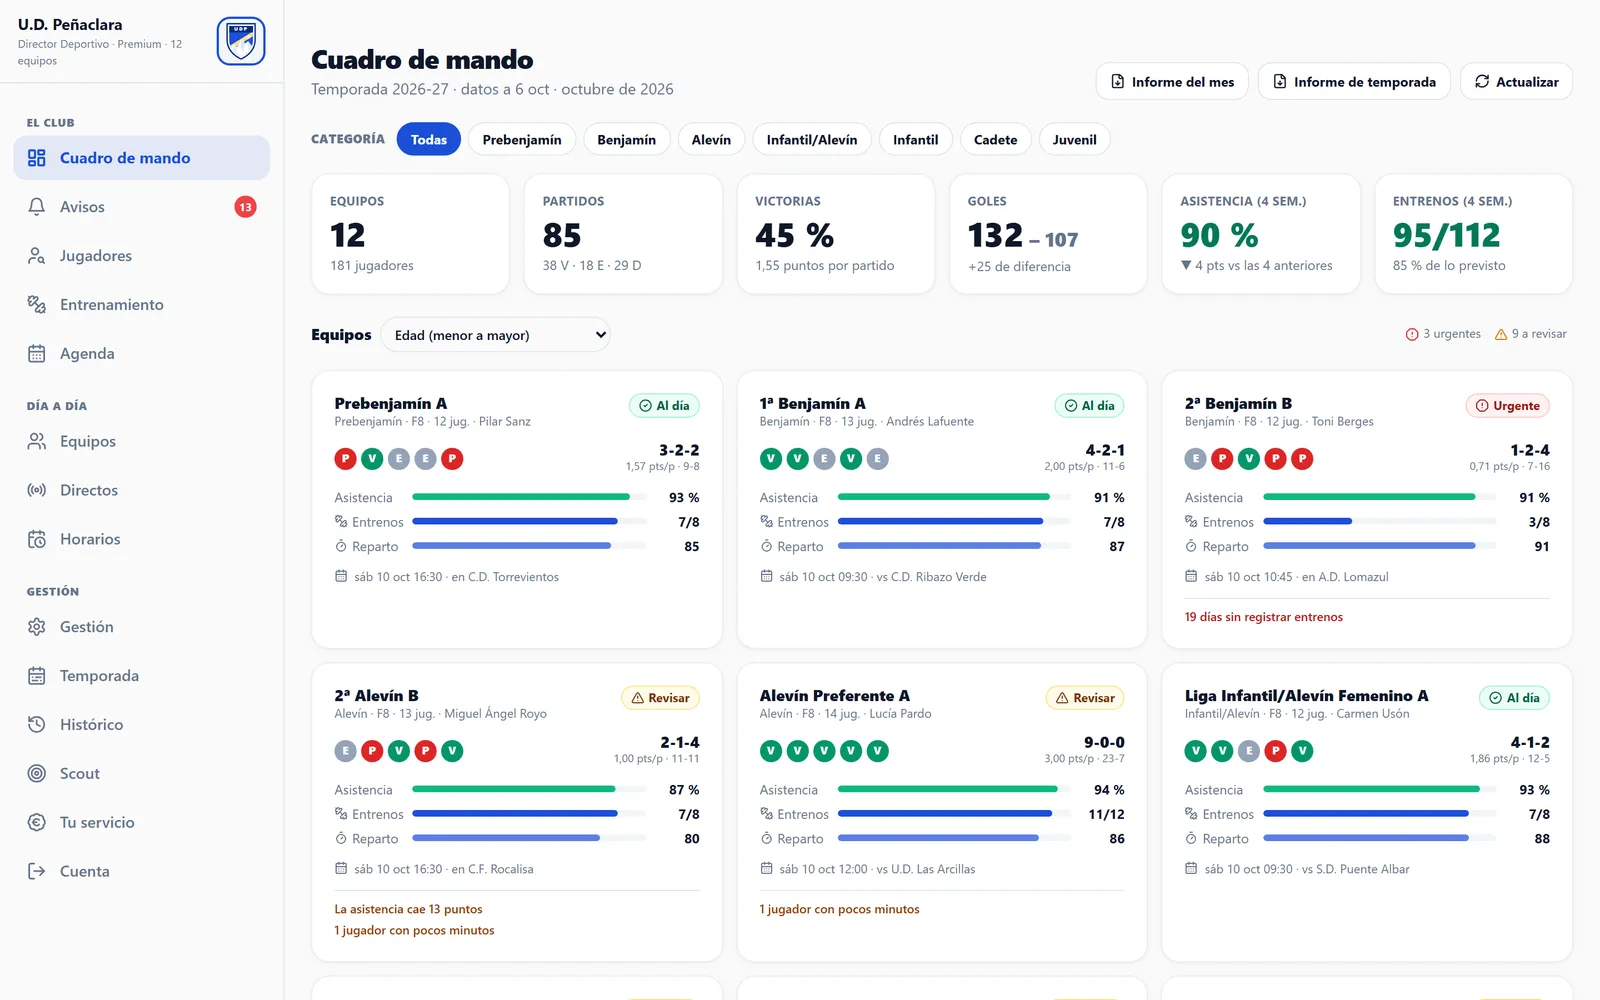Image resolution: width=1600 pixels, height=1000 pixels.
Task: Click the Actualizar refresh button
Action: pyautogui.click(x=1516, y=82)
